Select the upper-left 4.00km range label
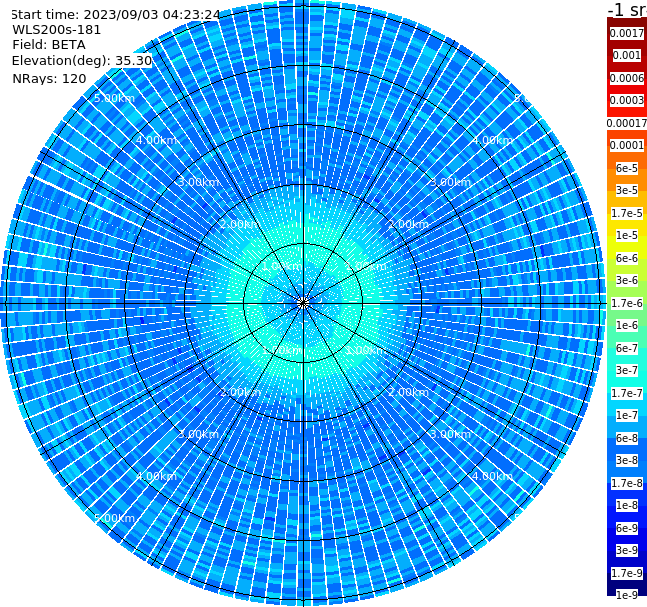647x607 pixels. click(x=156, y=140)
